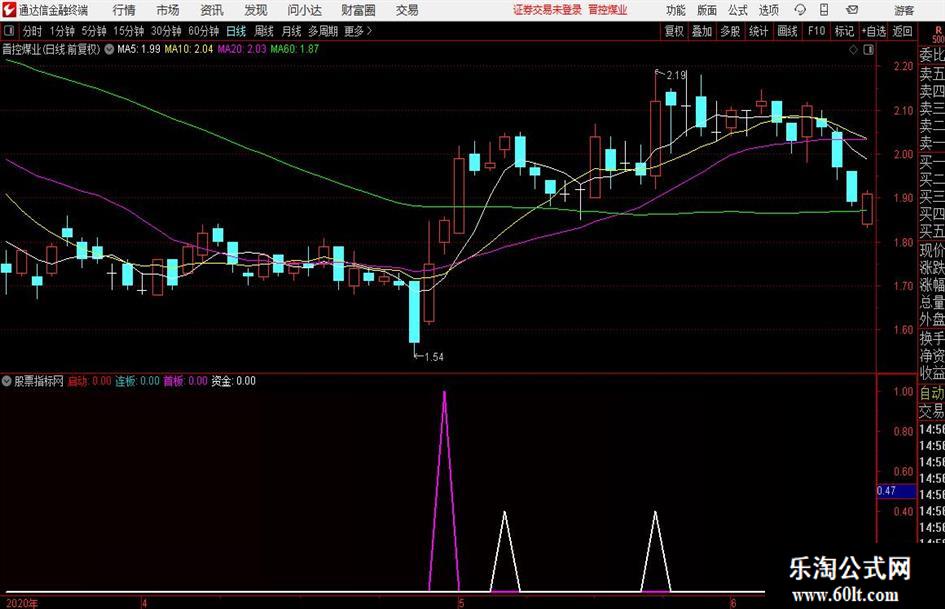Viewport: 945px width, 609px height.
Task: Expand 更多 period options
Action: coord(359,31)
